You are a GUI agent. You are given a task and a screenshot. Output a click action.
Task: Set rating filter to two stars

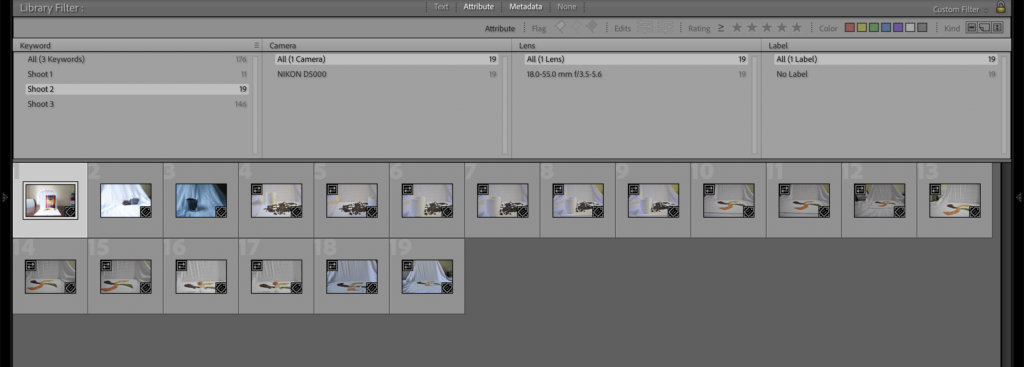[x=752, y=27]
